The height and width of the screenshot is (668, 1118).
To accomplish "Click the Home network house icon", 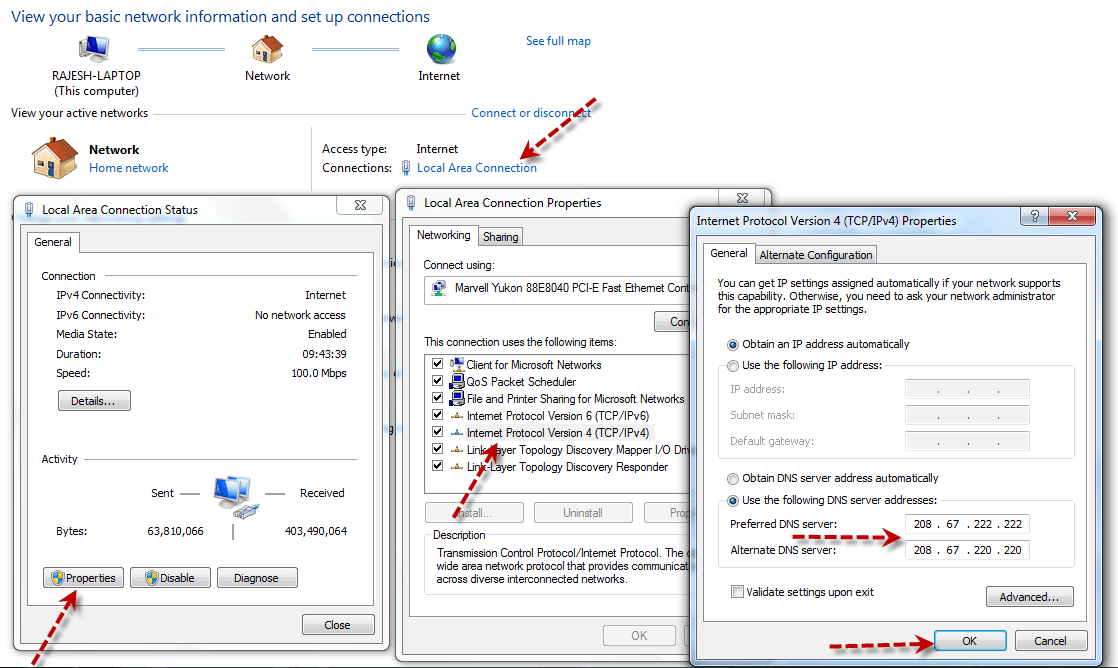I will [54, 158].
